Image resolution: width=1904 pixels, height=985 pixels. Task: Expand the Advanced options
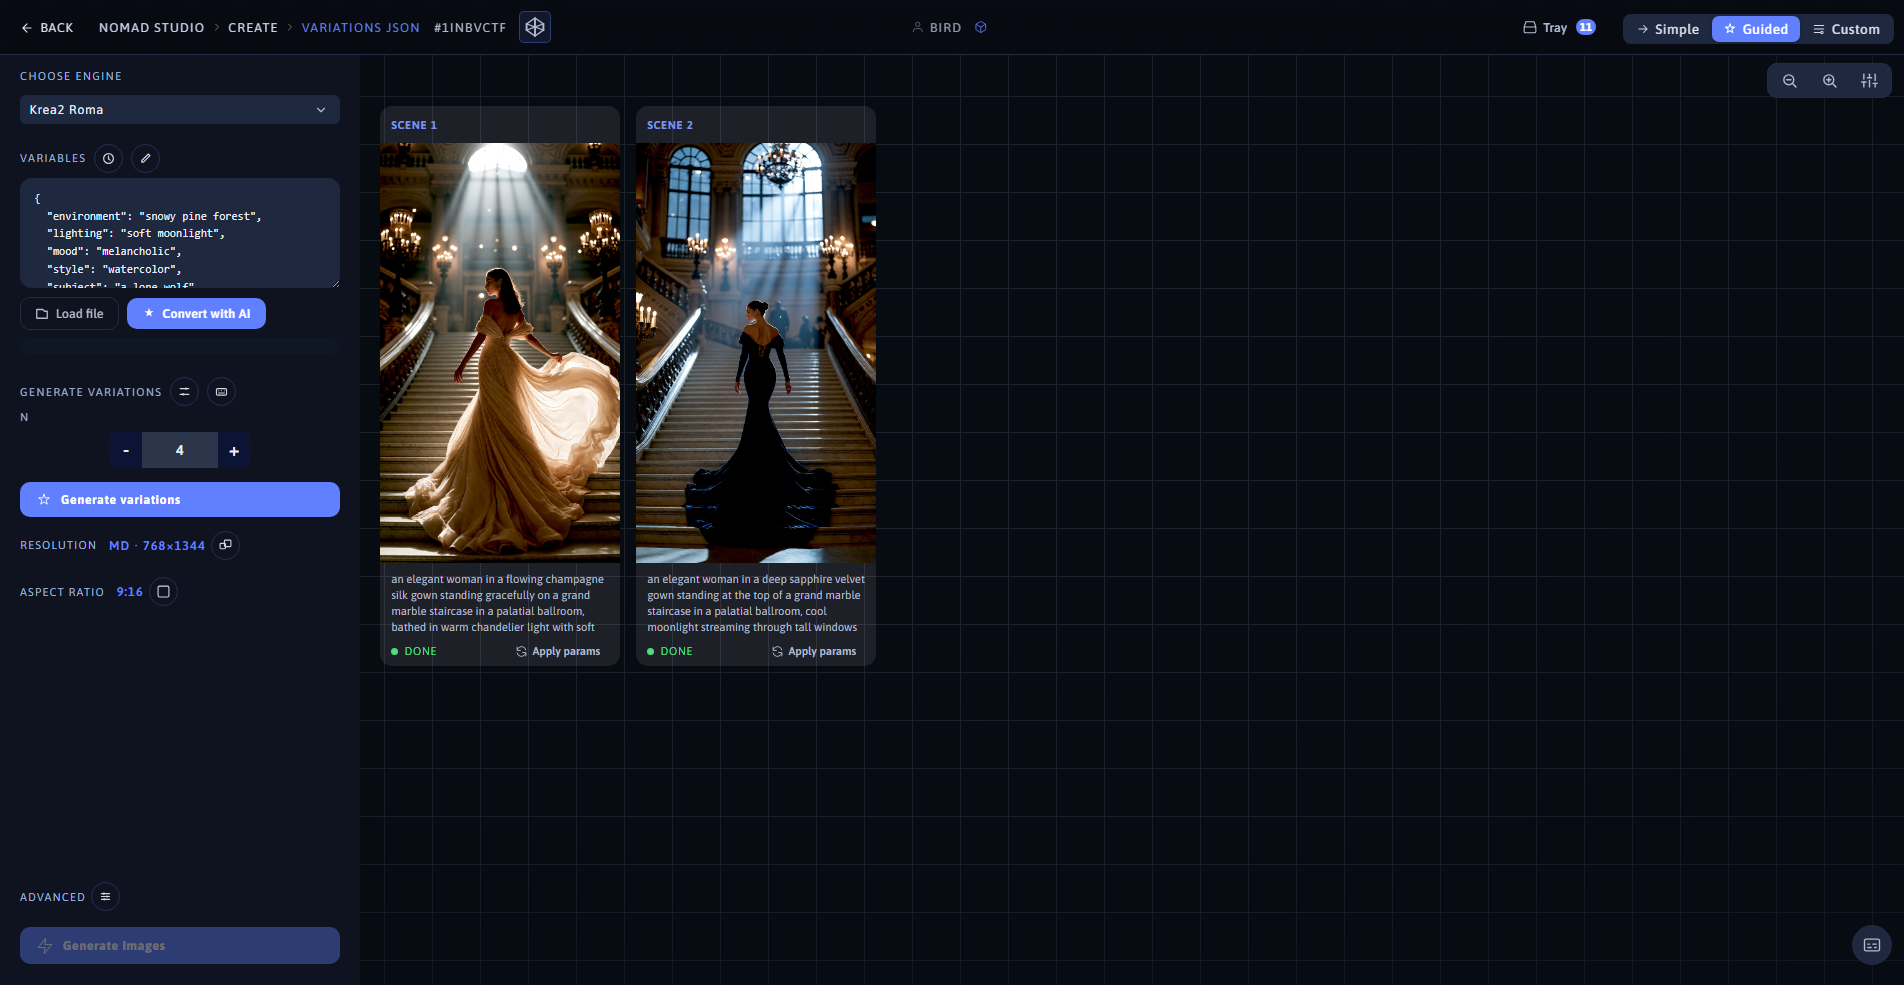point(106,897)
